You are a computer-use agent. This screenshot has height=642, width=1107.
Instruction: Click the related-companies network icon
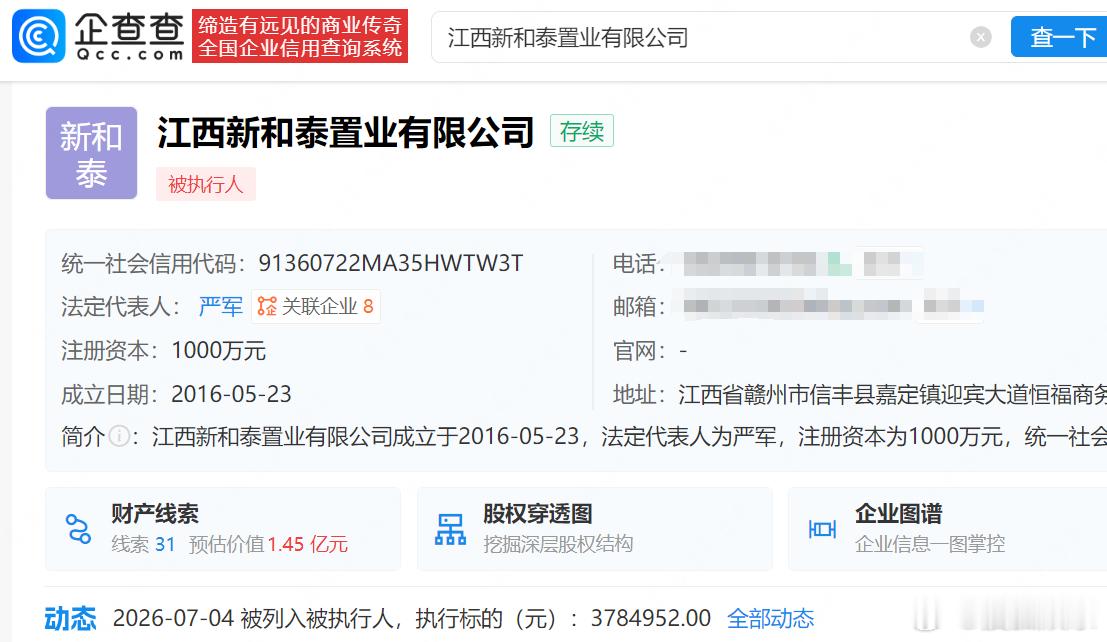coord(267,307)
